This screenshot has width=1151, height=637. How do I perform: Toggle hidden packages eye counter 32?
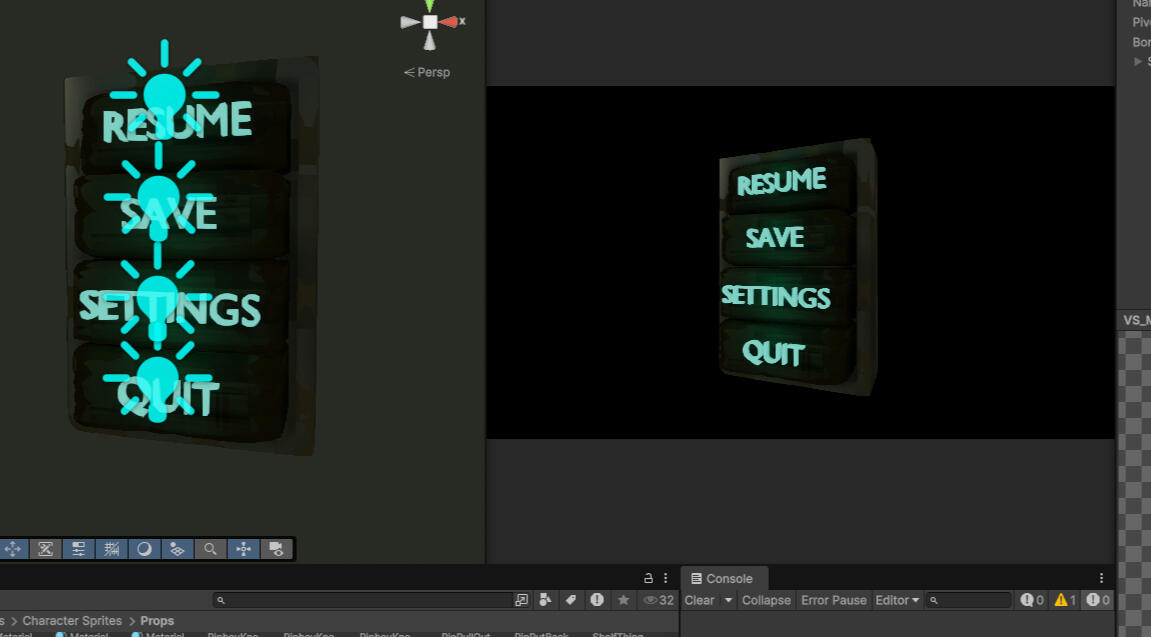pyautogui.click(x=658, y=600)
